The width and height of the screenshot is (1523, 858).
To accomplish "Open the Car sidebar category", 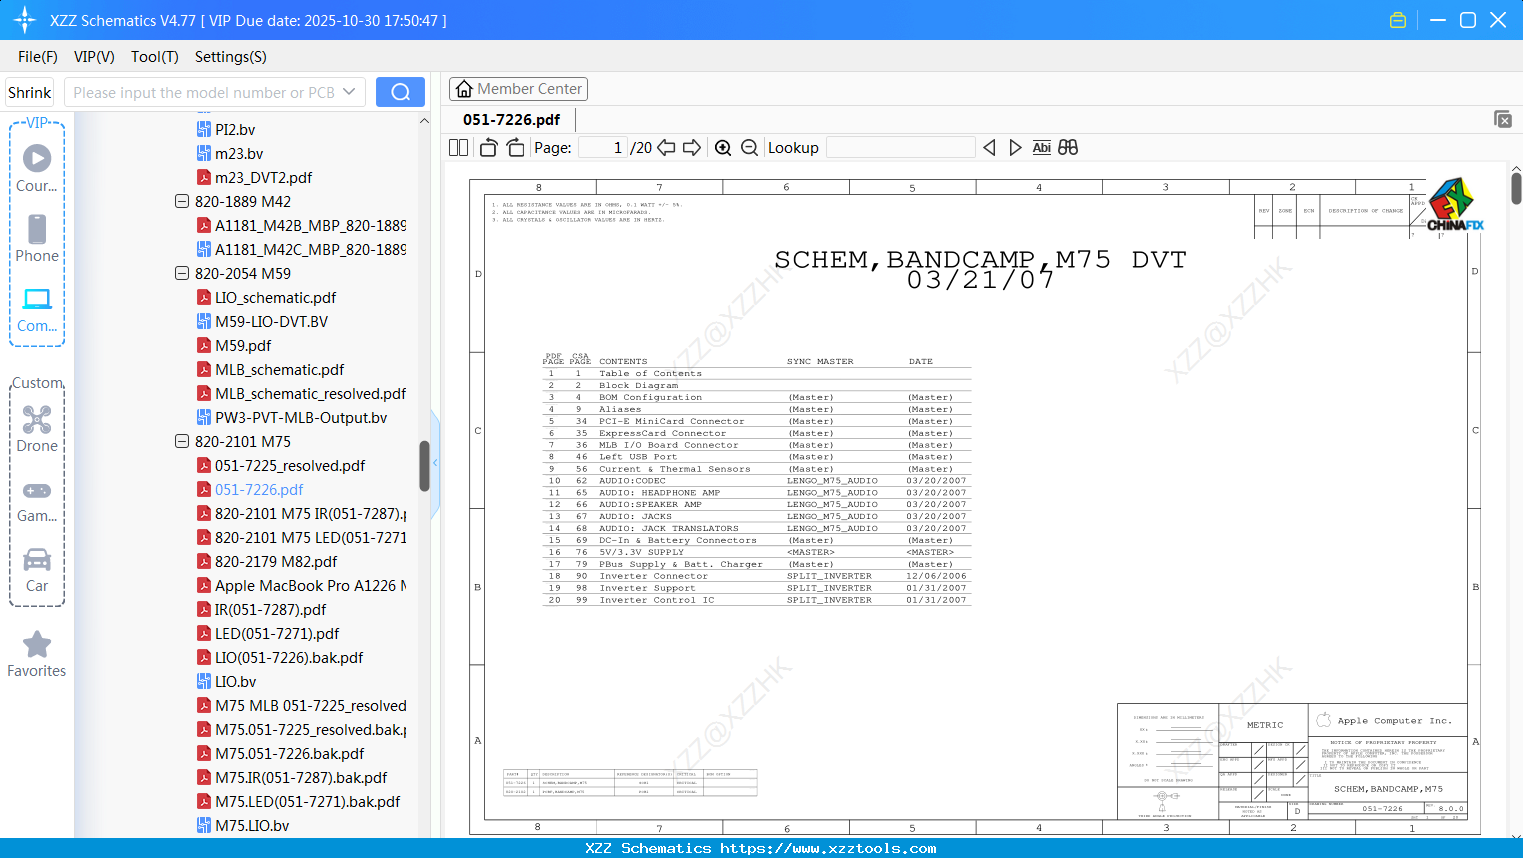I will (37, 570).
